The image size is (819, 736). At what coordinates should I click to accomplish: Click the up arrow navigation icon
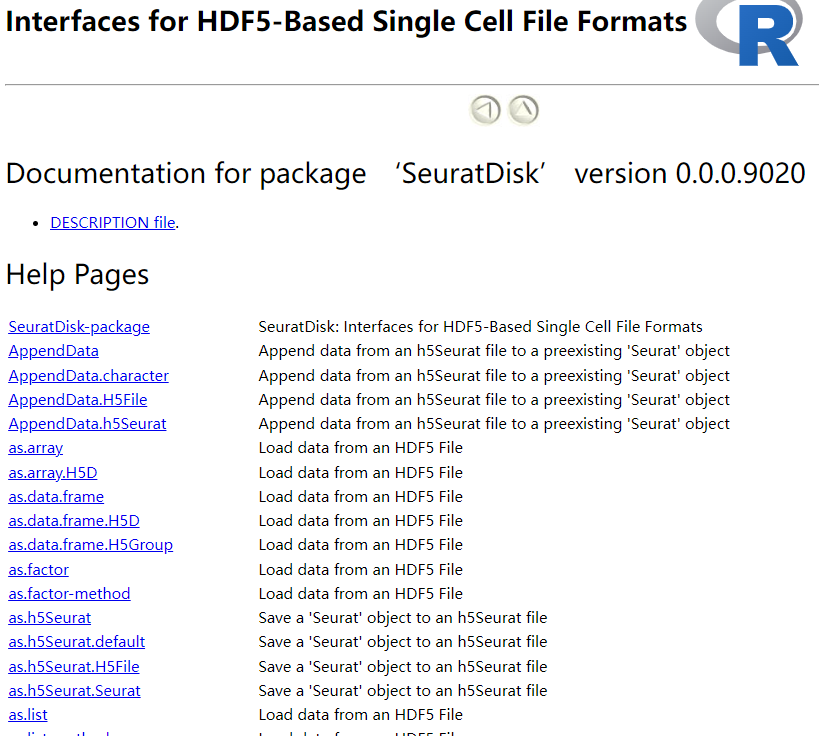(x=524, y=110)
